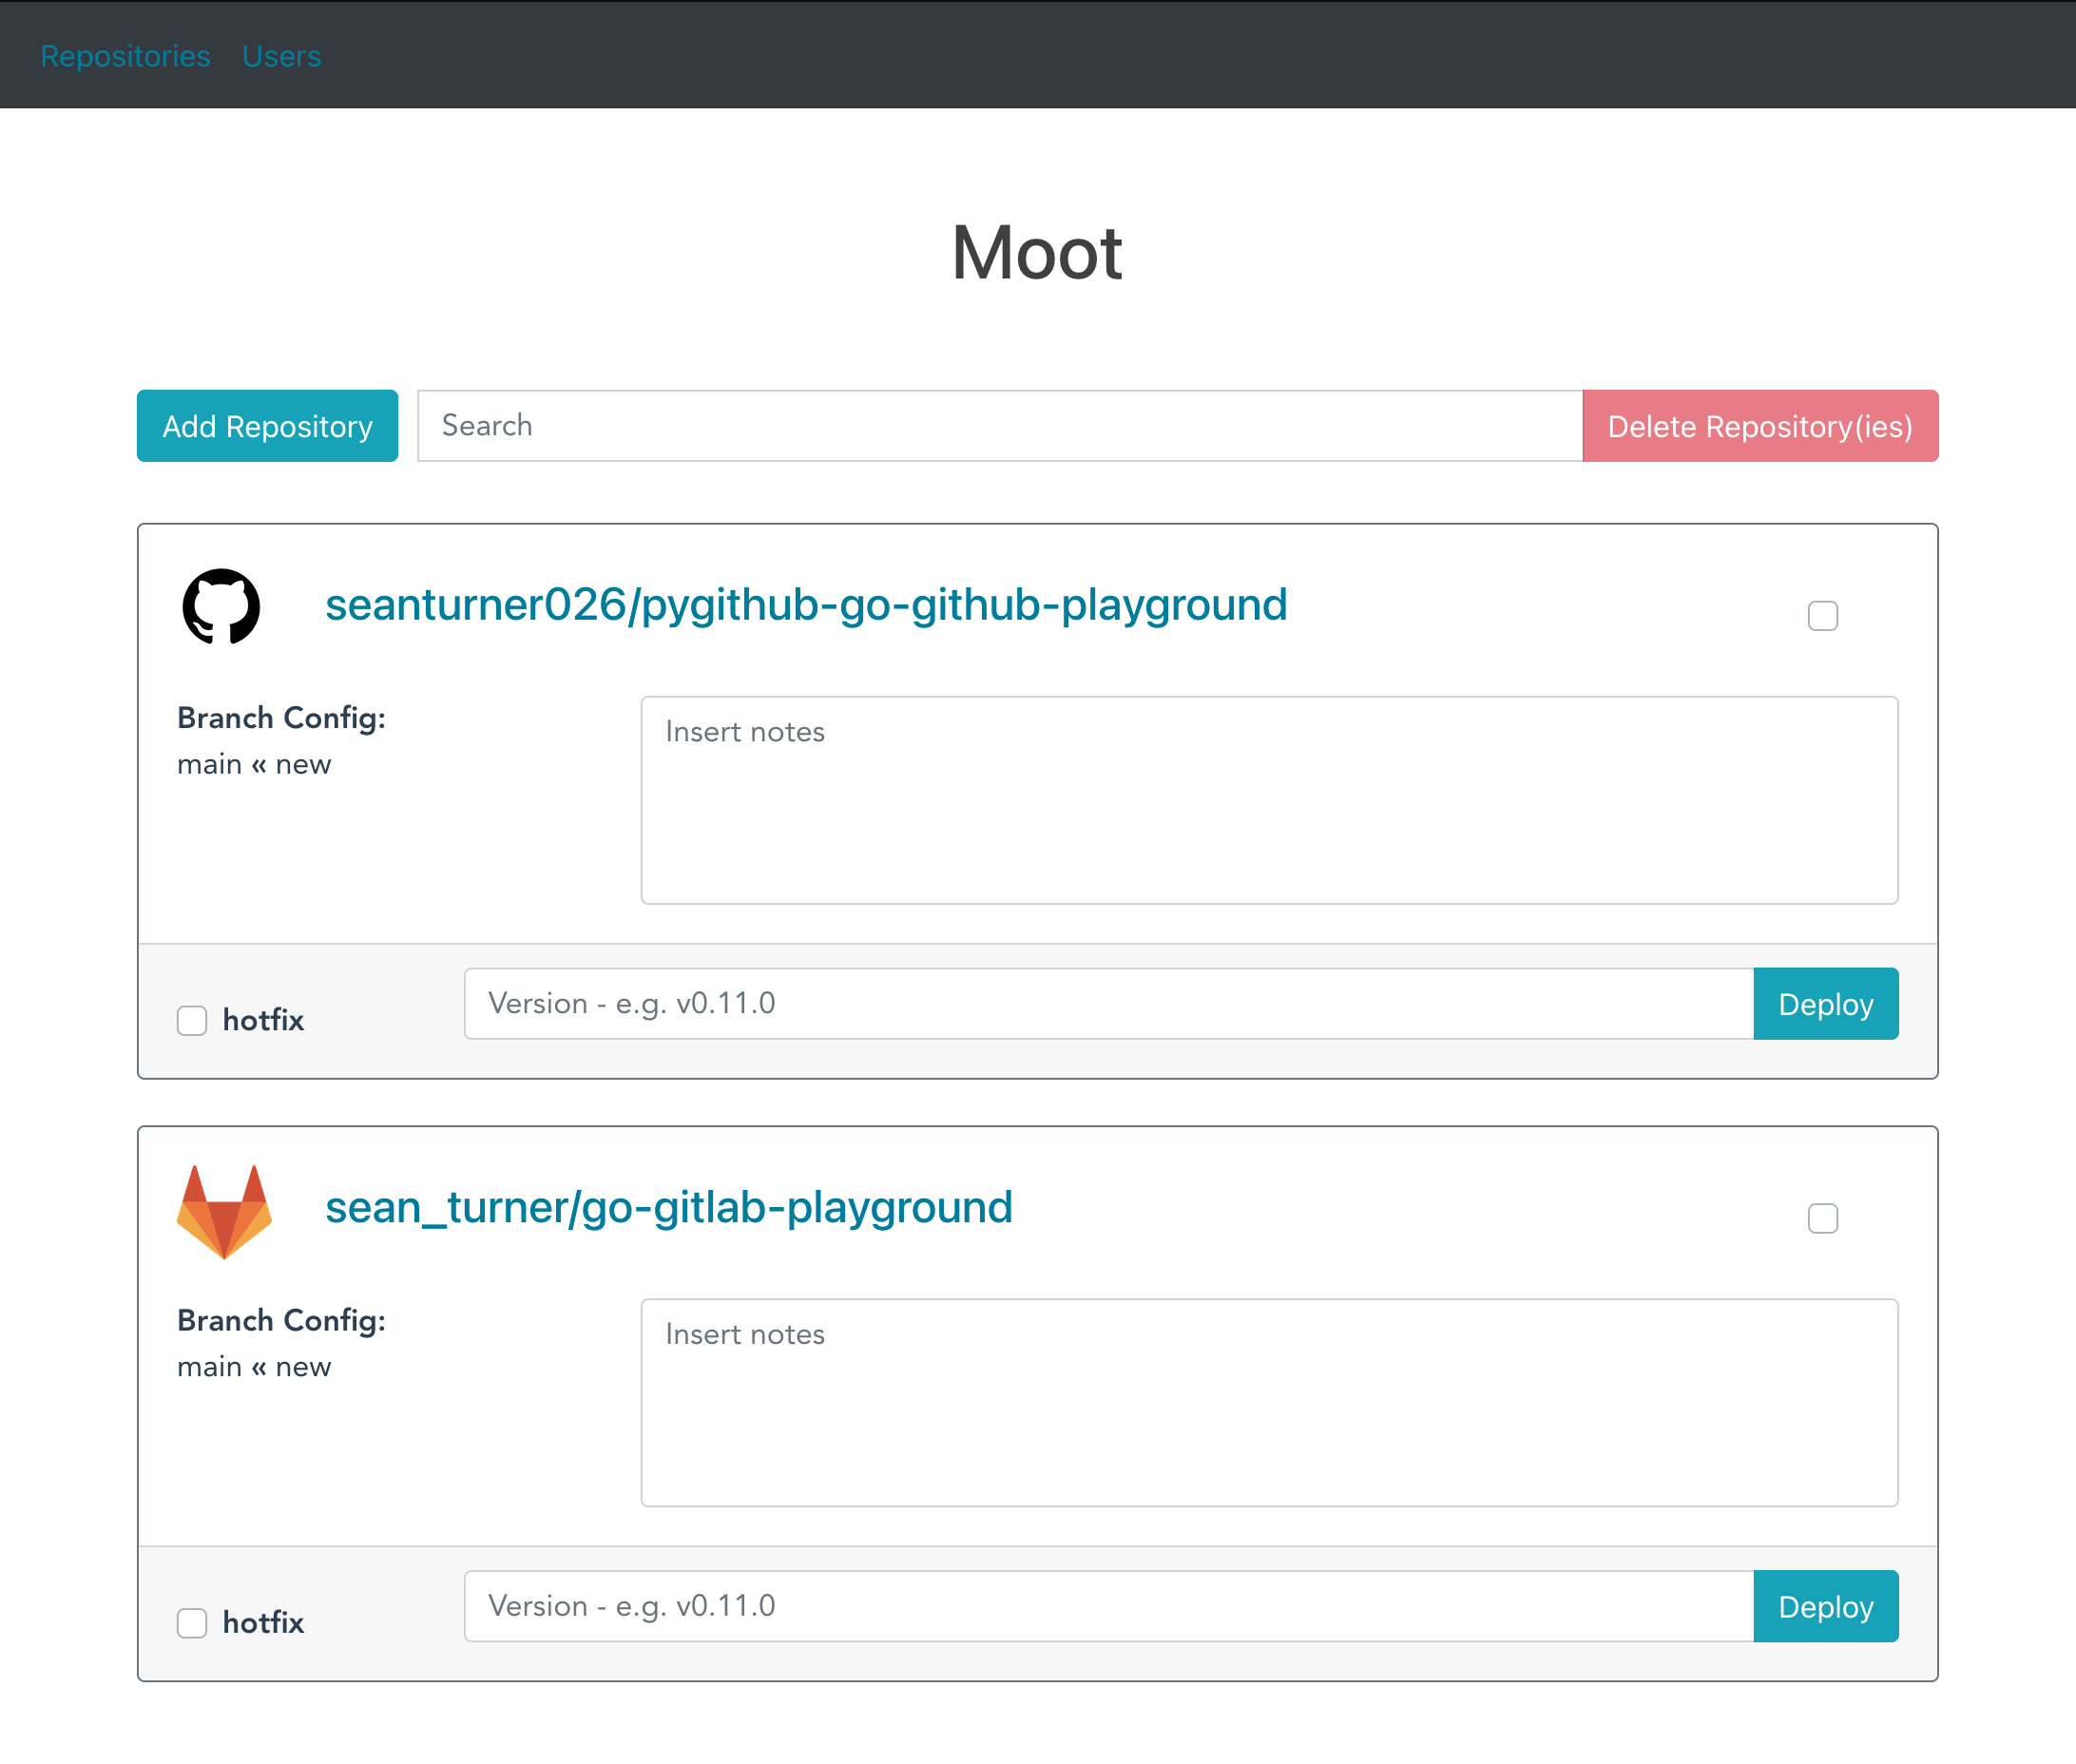Open sean_turner/go-gitlab-playground link
Viewport: 2076px width, 1764px height.
[x=668, y=1207]
